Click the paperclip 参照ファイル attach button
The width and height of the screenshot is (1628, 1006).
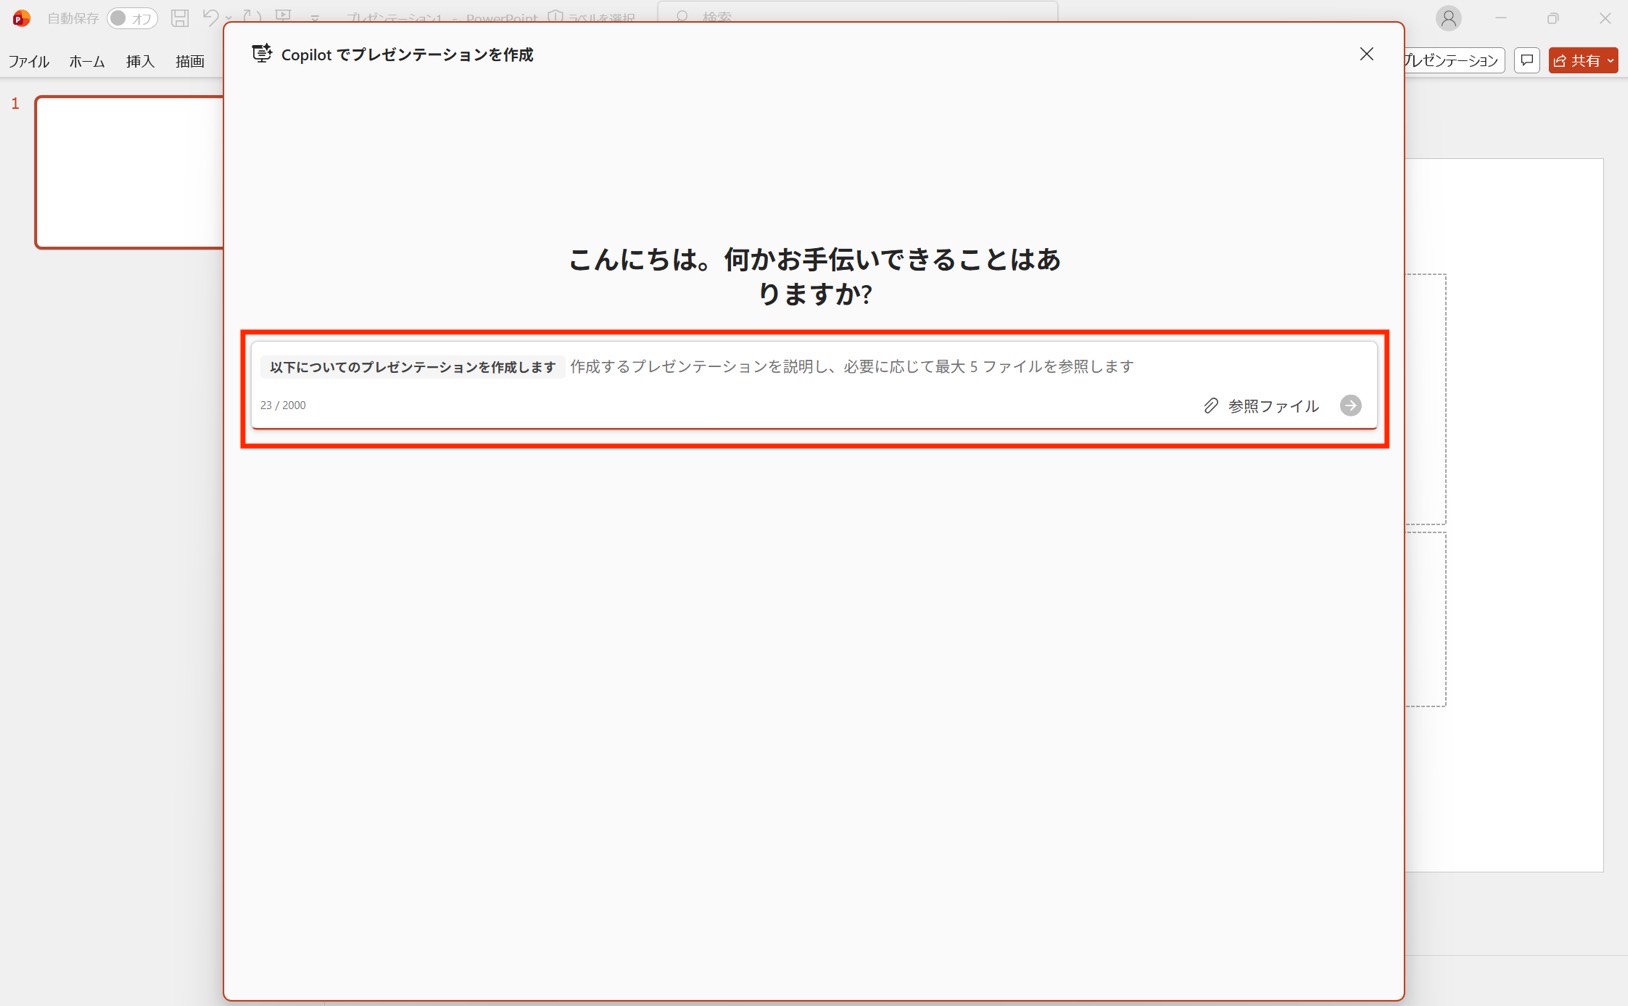[1261, 406]
